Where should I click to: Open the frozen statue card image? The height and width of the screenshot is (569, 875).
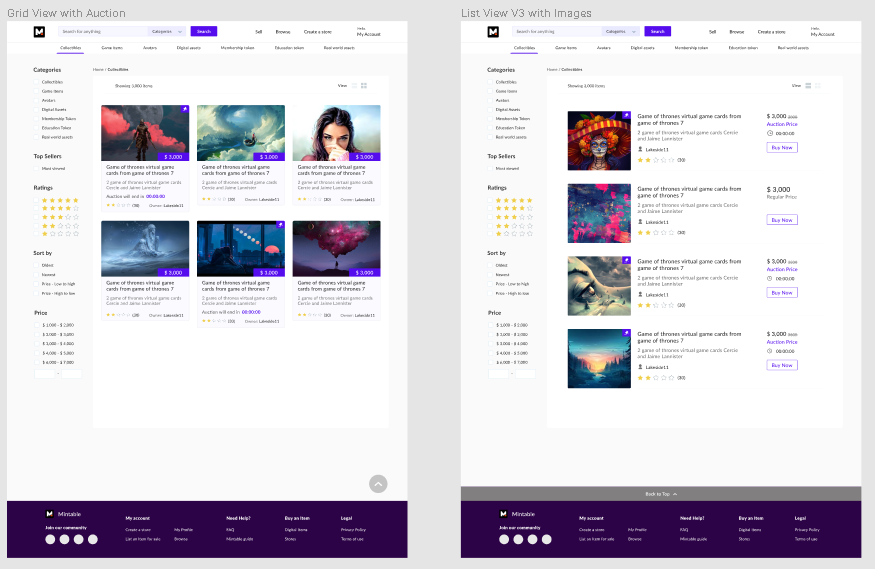tap(145, 248)
